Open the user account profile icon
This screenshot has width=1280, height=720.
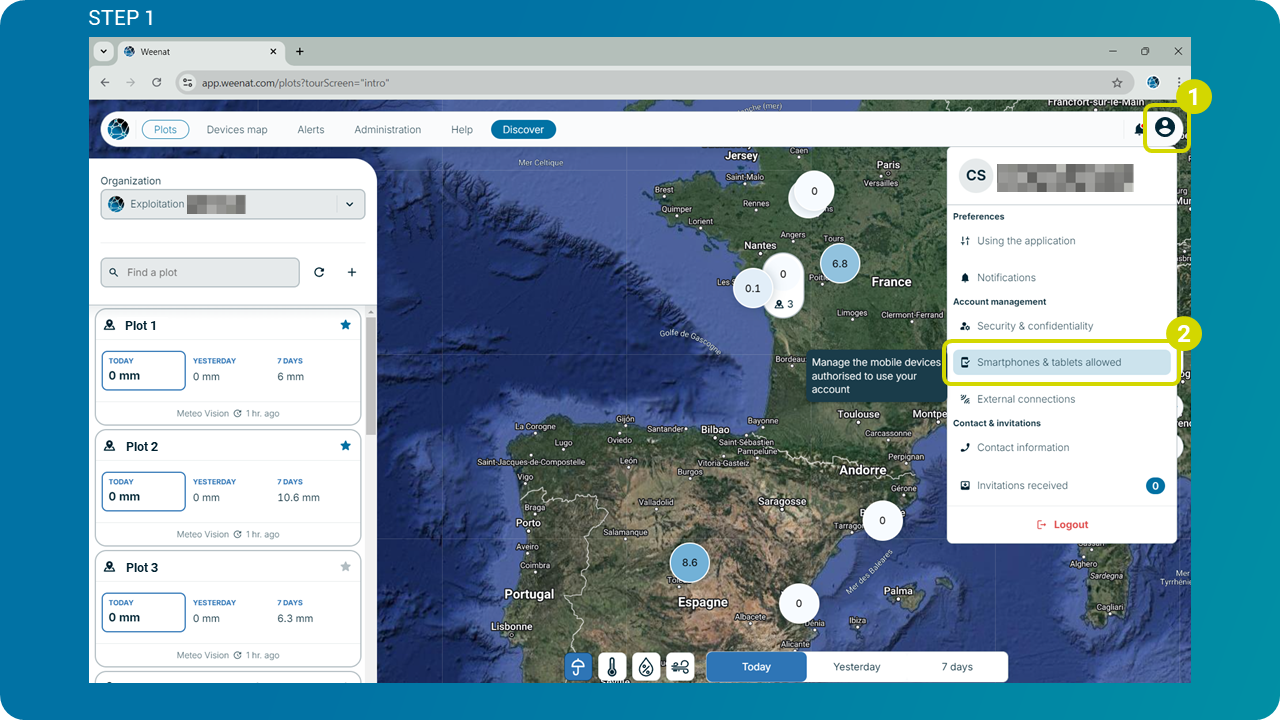pyautogui.click(x=1164, y=128)
